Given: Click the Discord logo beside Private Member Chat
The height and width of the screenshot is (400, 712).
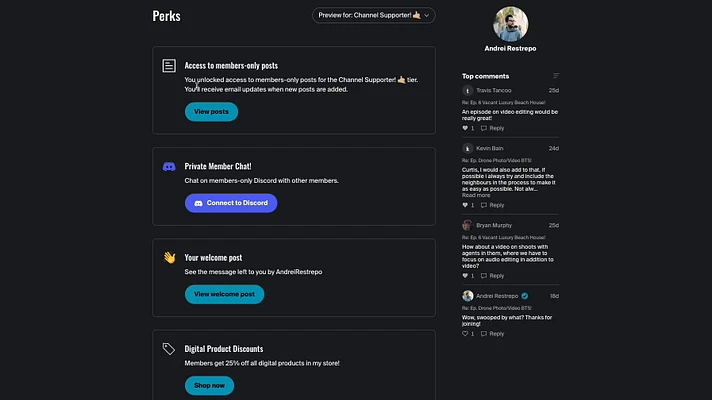Looking at the screenshot, I should (x=169, y=167).
